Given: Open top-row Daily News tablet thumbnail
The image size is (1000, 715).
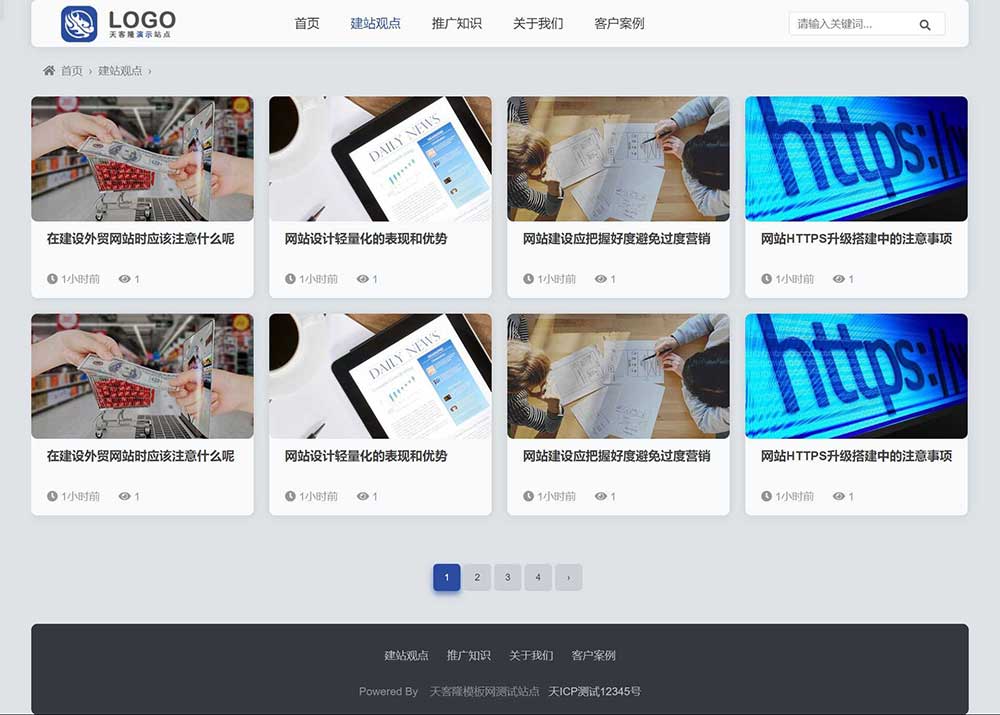Looking at the screenshot, I should 380,159.
